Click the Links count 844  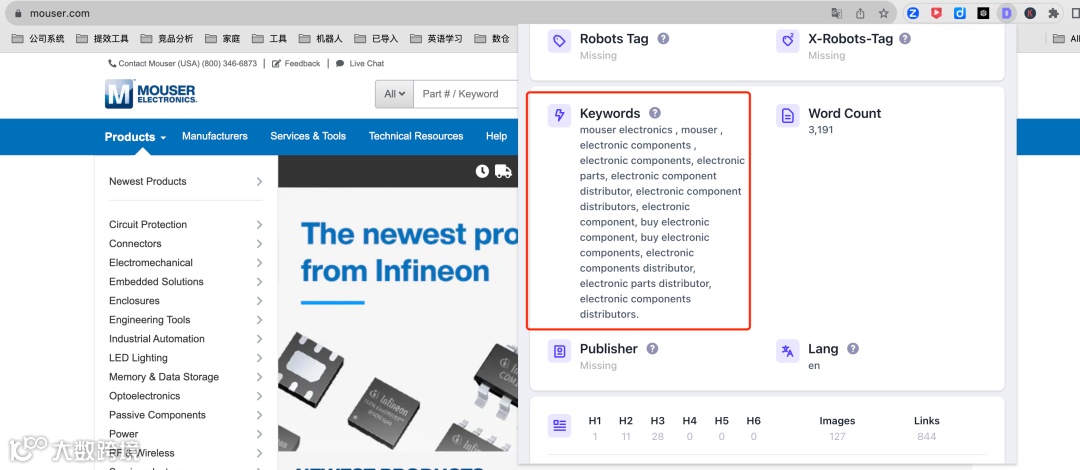[x=926, y=436]
